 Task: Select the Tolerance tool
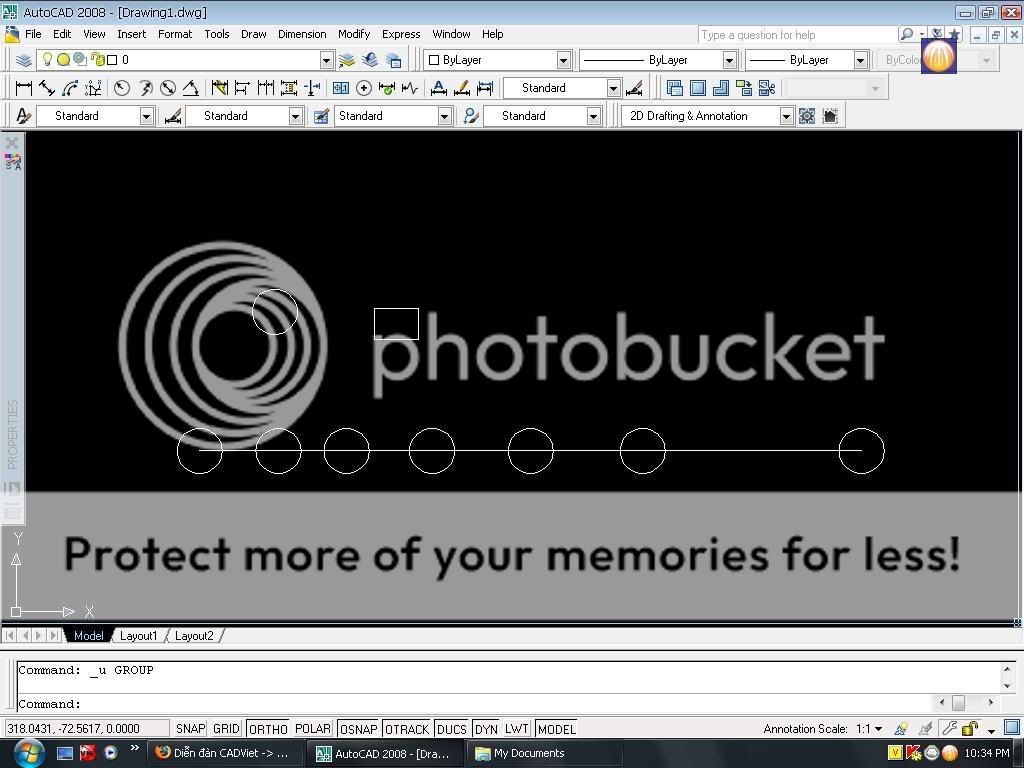pos(340,88)
